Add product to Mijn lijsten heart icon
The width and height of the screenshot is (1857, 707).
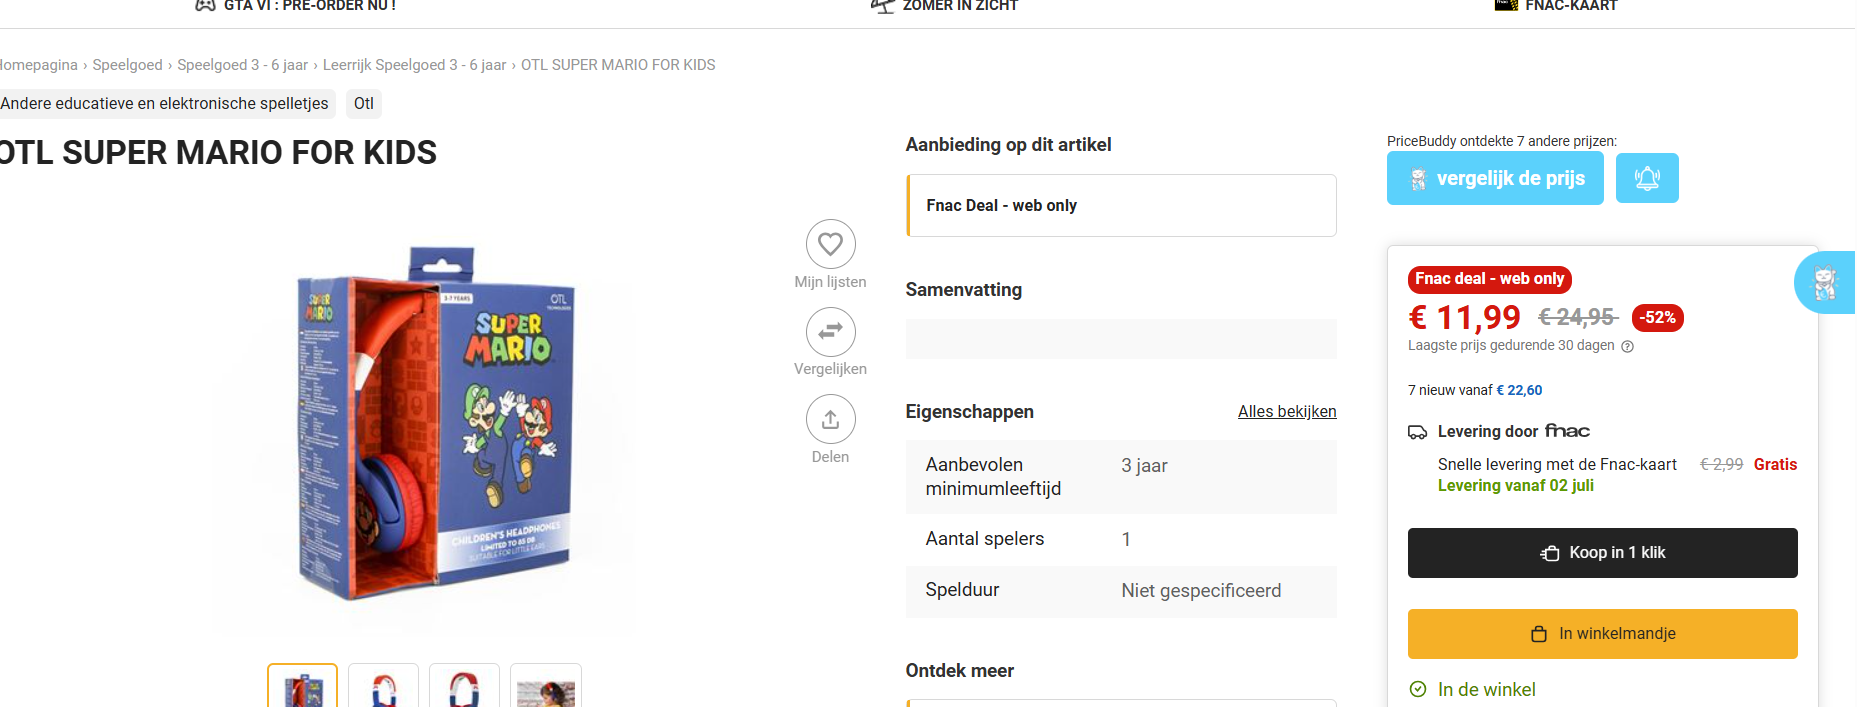coord(830,244)
